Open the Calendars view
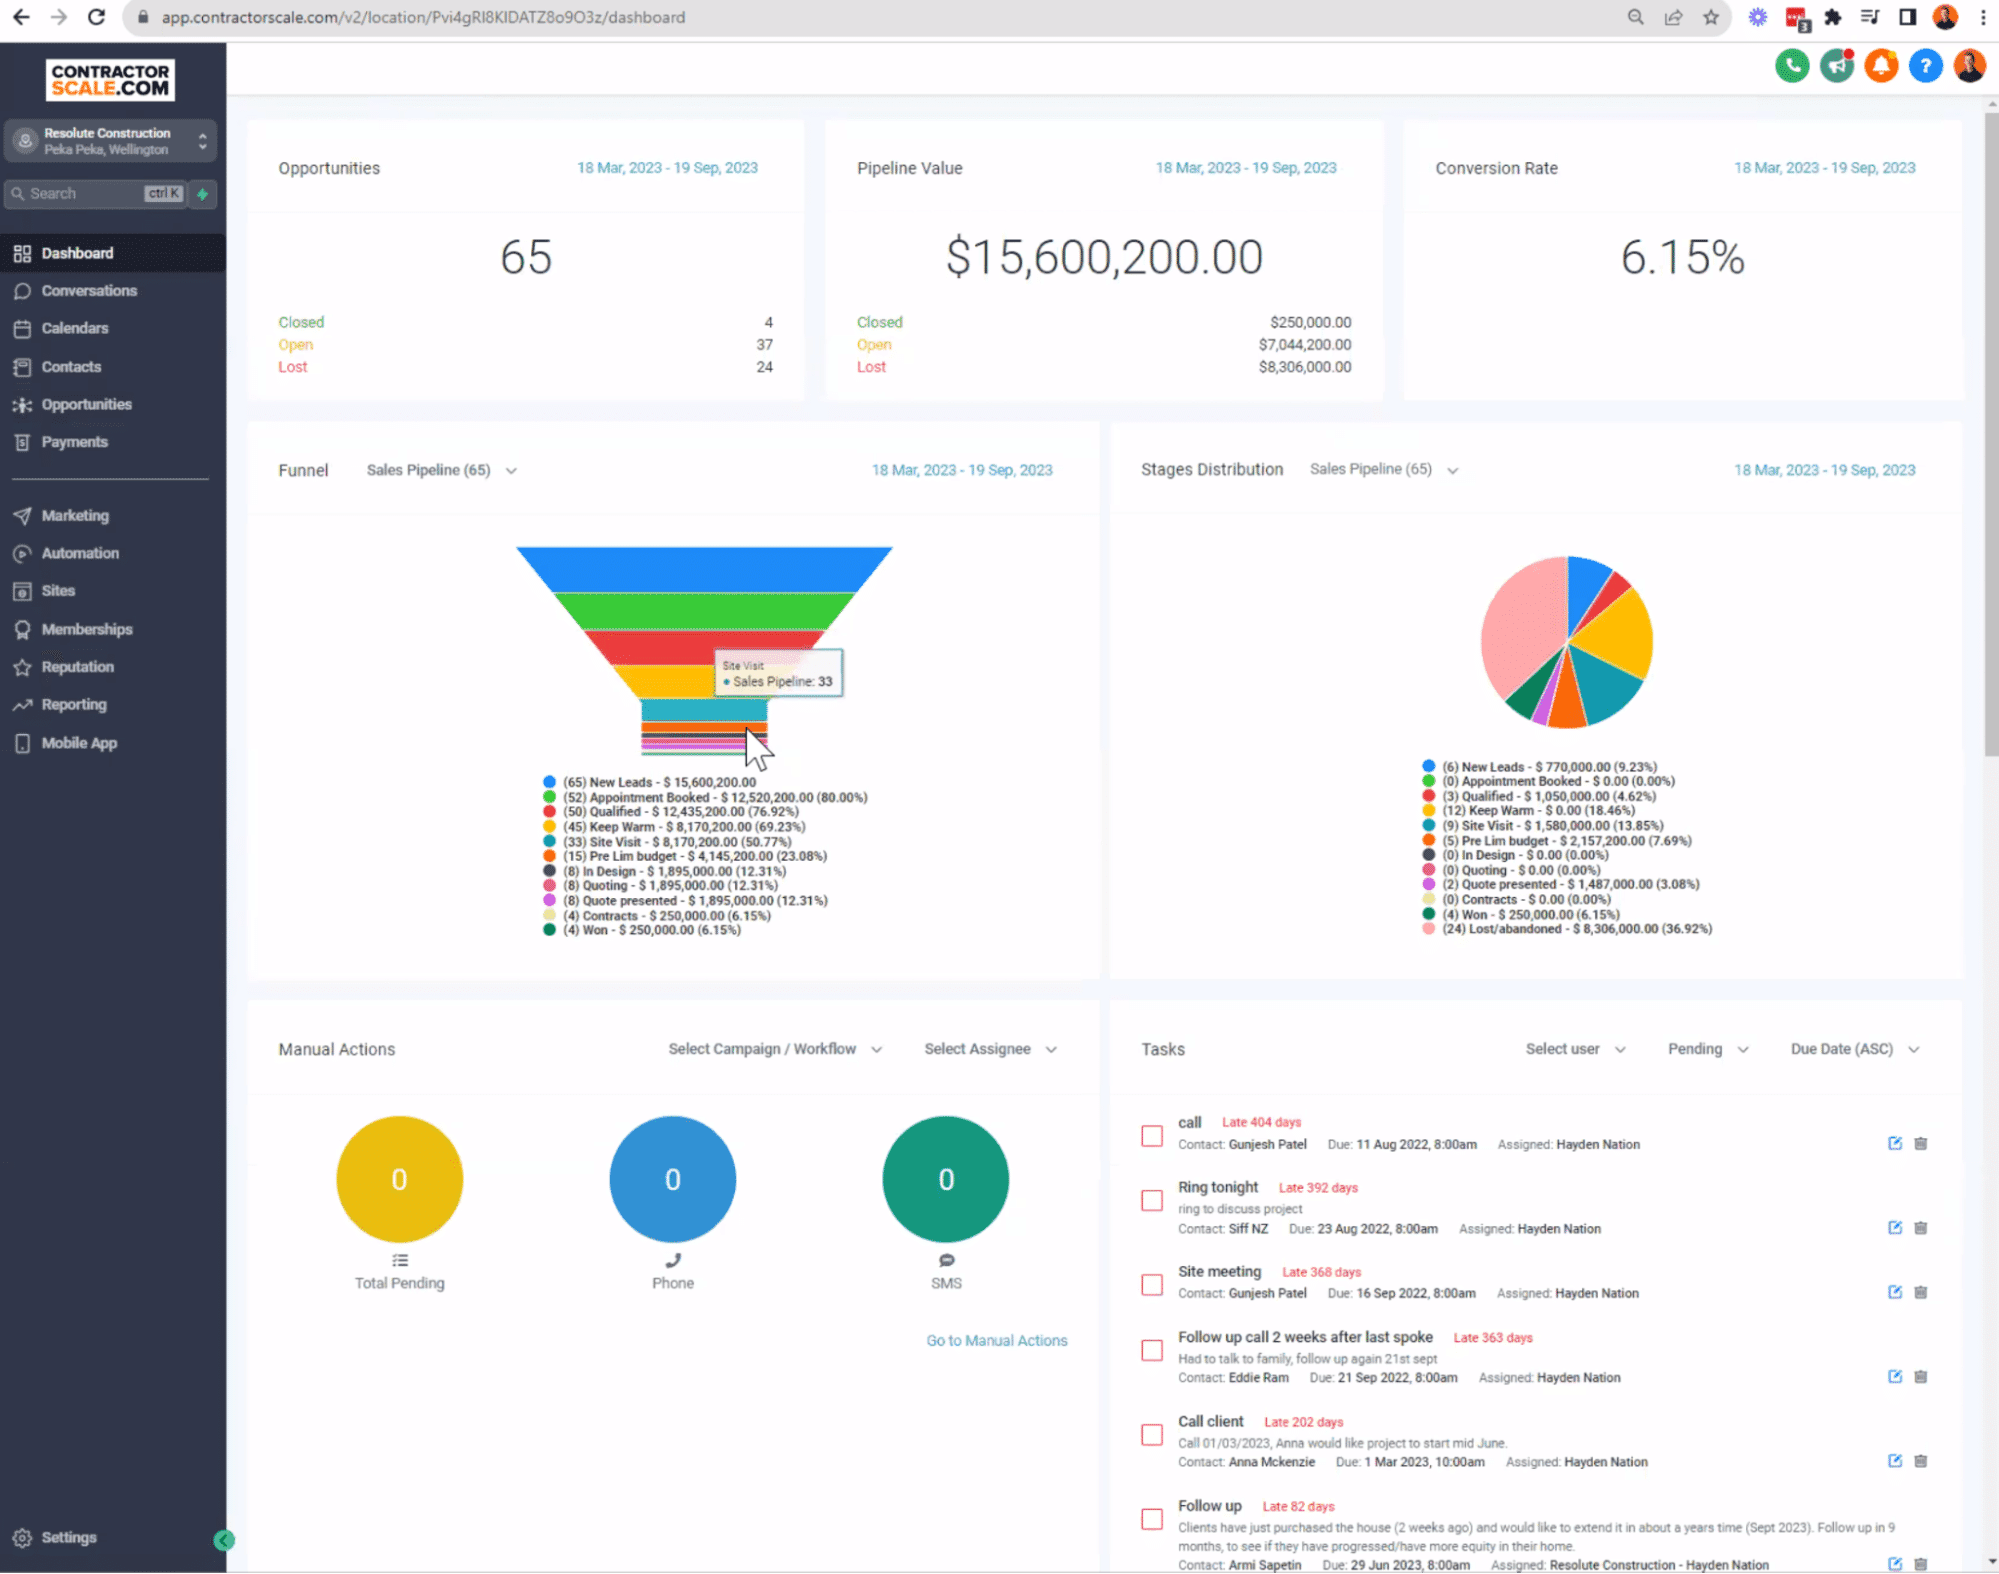The width and height of the screenshot is (1999, 1574). (x=75, y=328)
